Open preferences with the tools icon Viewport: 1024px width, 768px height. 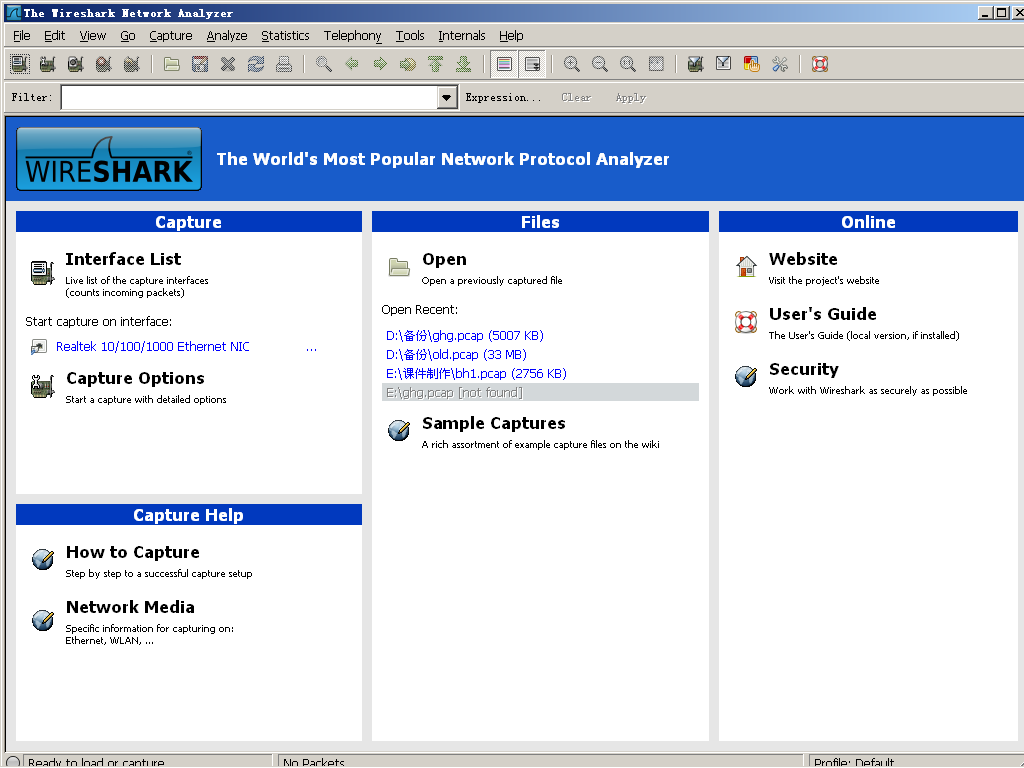(780, 64)
